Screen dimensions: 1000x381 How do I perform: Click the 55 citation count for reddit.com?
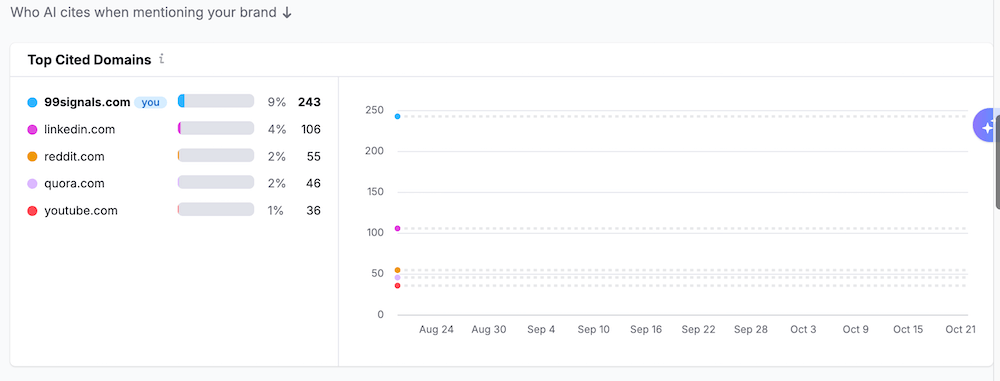coord(313,156)
